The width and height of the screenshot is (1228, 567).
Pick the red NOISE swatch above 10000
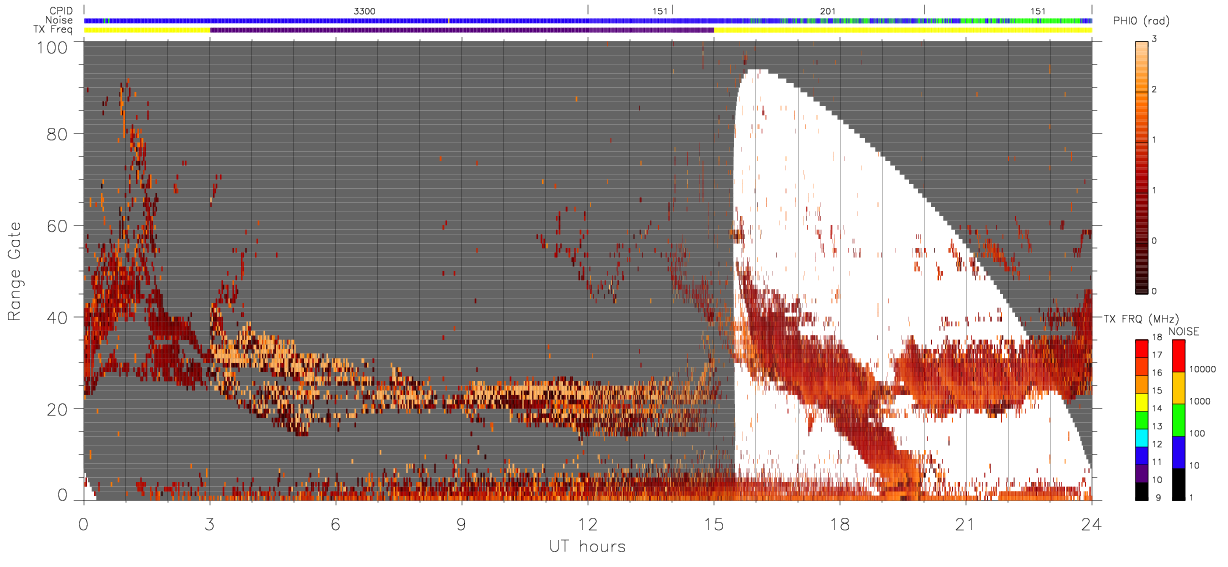click(x=1177, y=356)
